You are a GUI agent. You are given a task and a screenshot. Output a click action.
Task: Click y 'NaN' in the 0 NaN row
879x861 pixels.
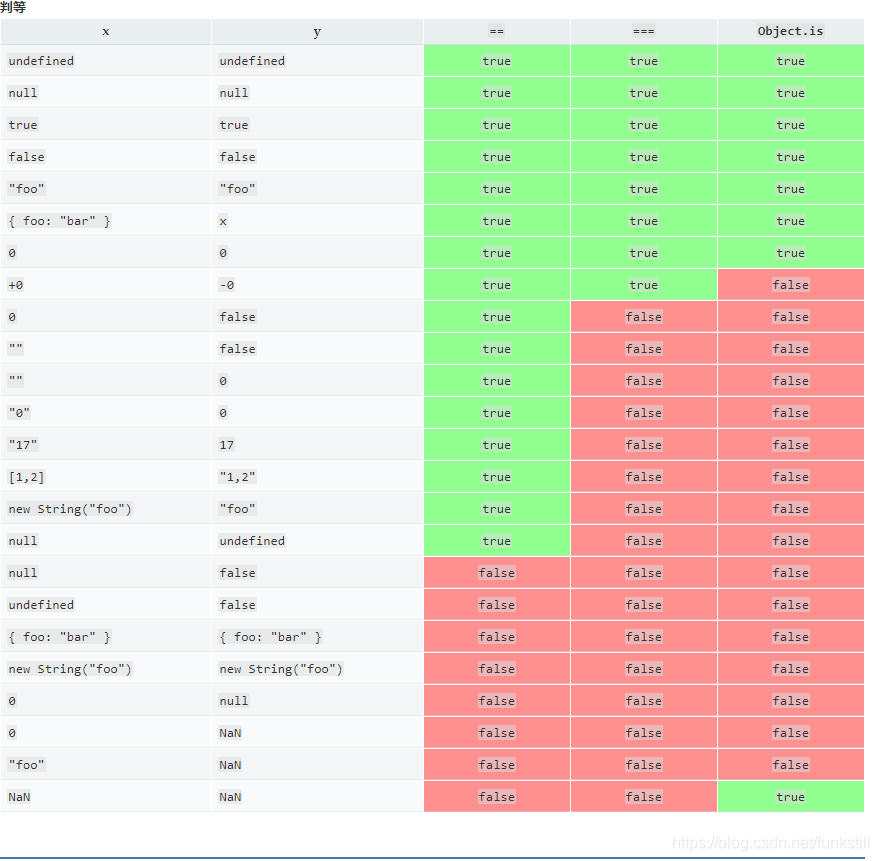[x=230, y=733]
